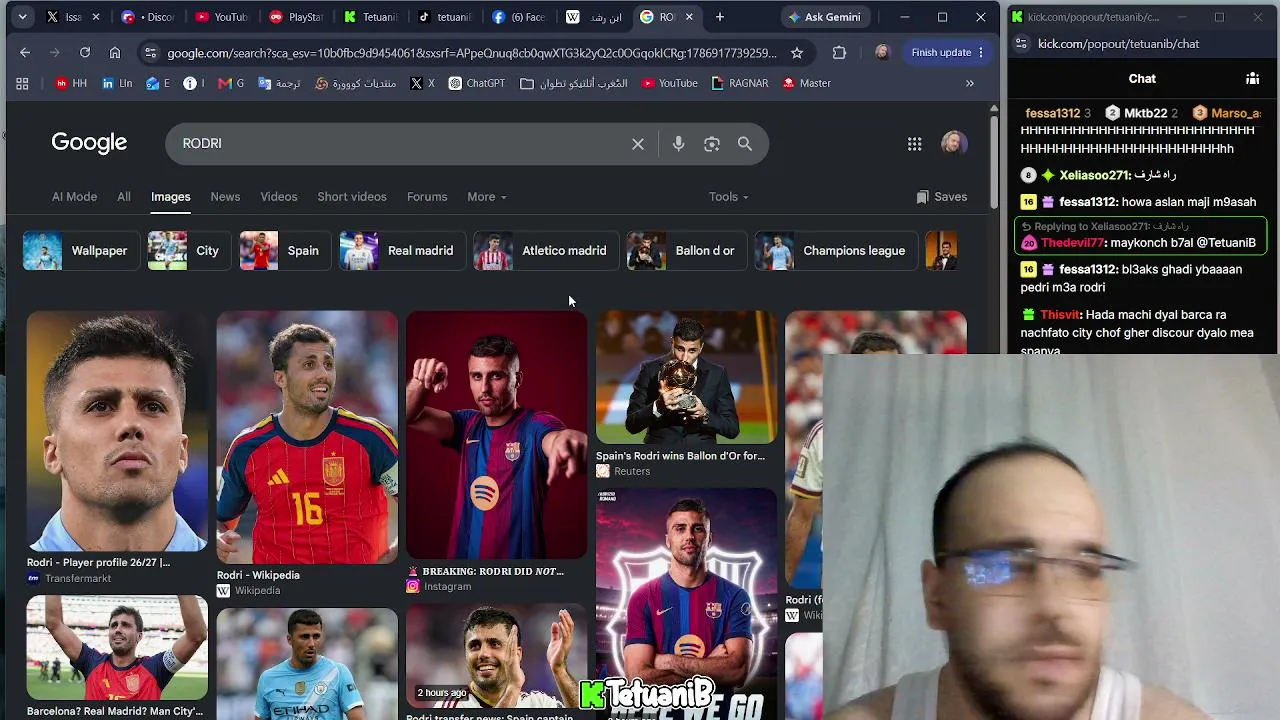Go to the Google logo homepage
The image size is (1280, 720).
pos(89,143)
